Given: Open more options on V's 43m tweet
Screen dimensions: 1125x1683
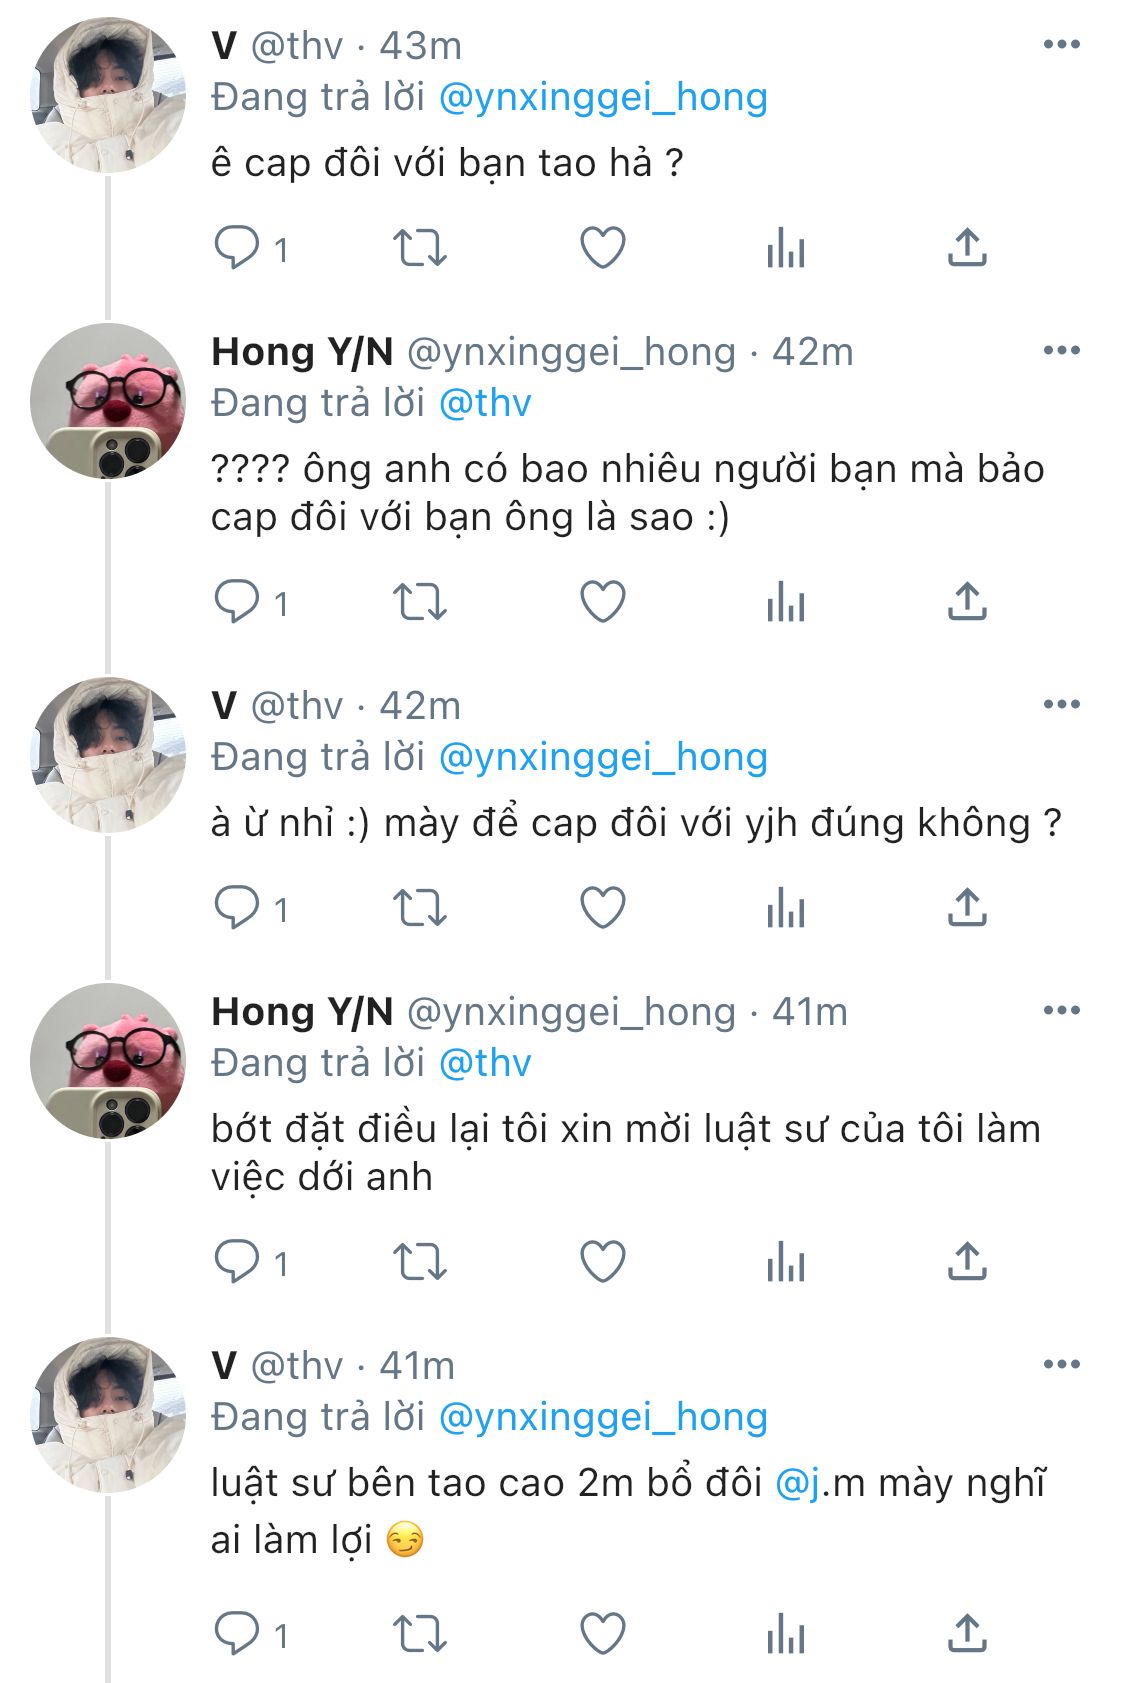Looking at the screenshot, I should (1061, 44).
